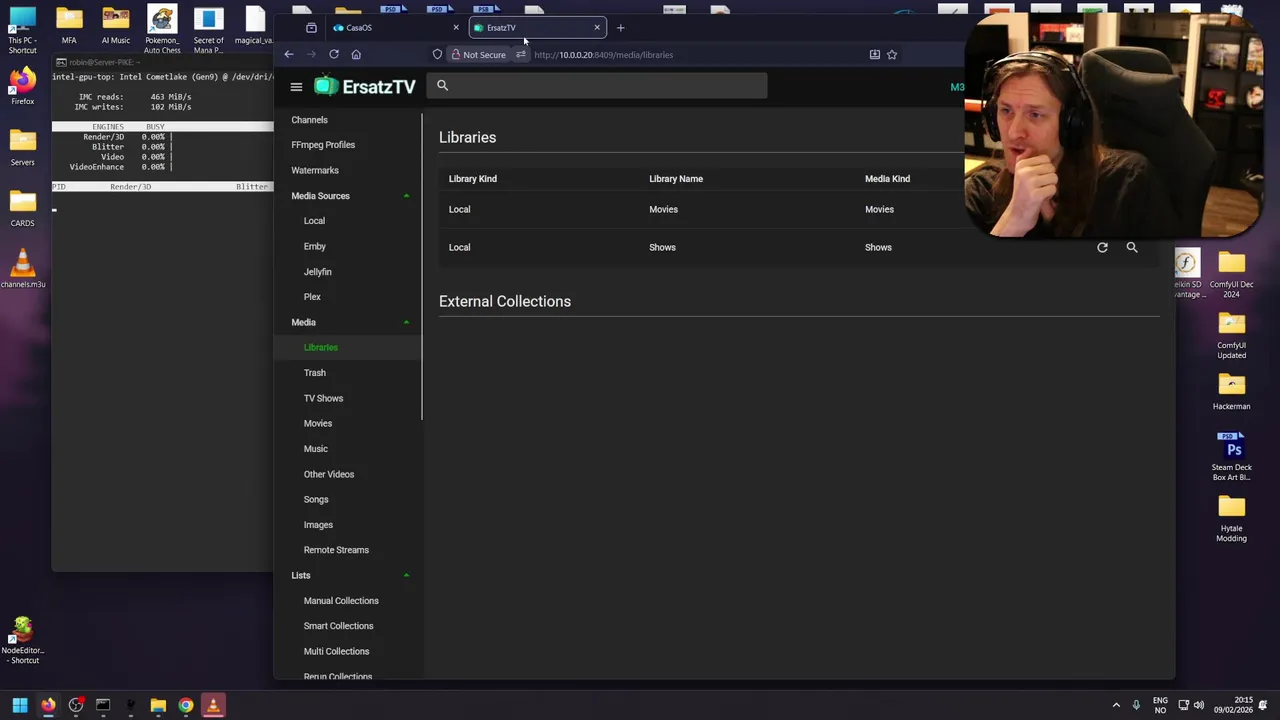Show hidden system tray icons chevron

(x=1116, y=705)
